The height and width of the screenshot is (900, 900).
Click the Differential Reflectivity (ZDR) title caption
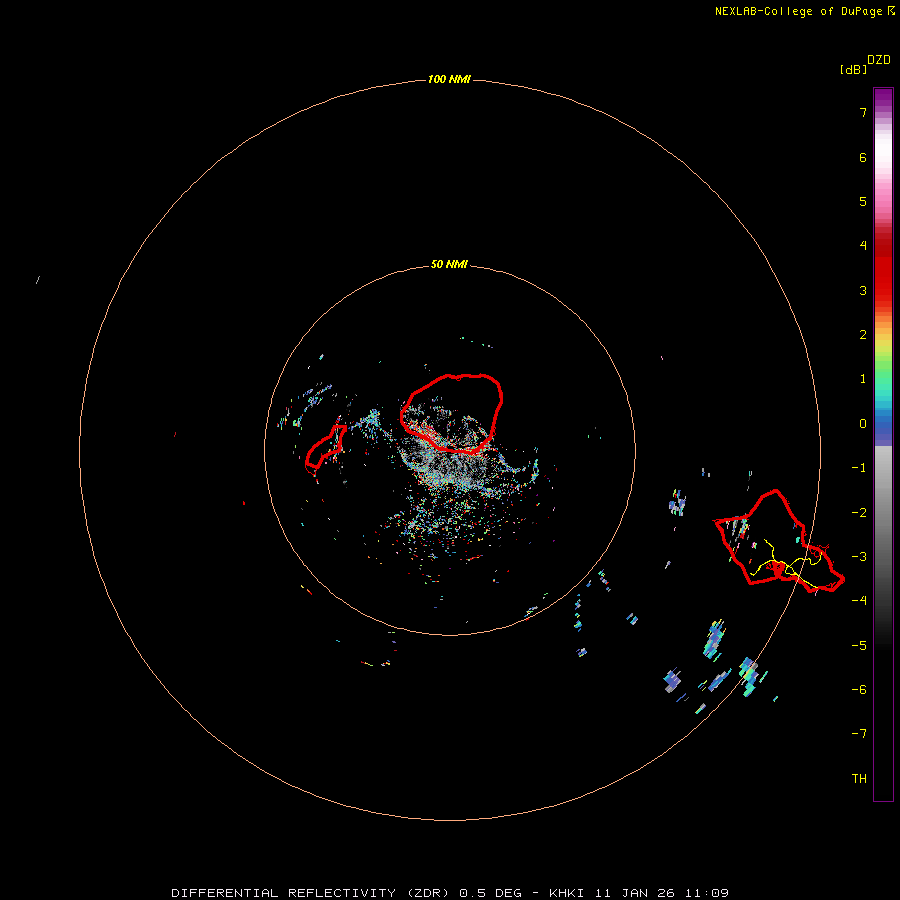(x=450, y=893)
